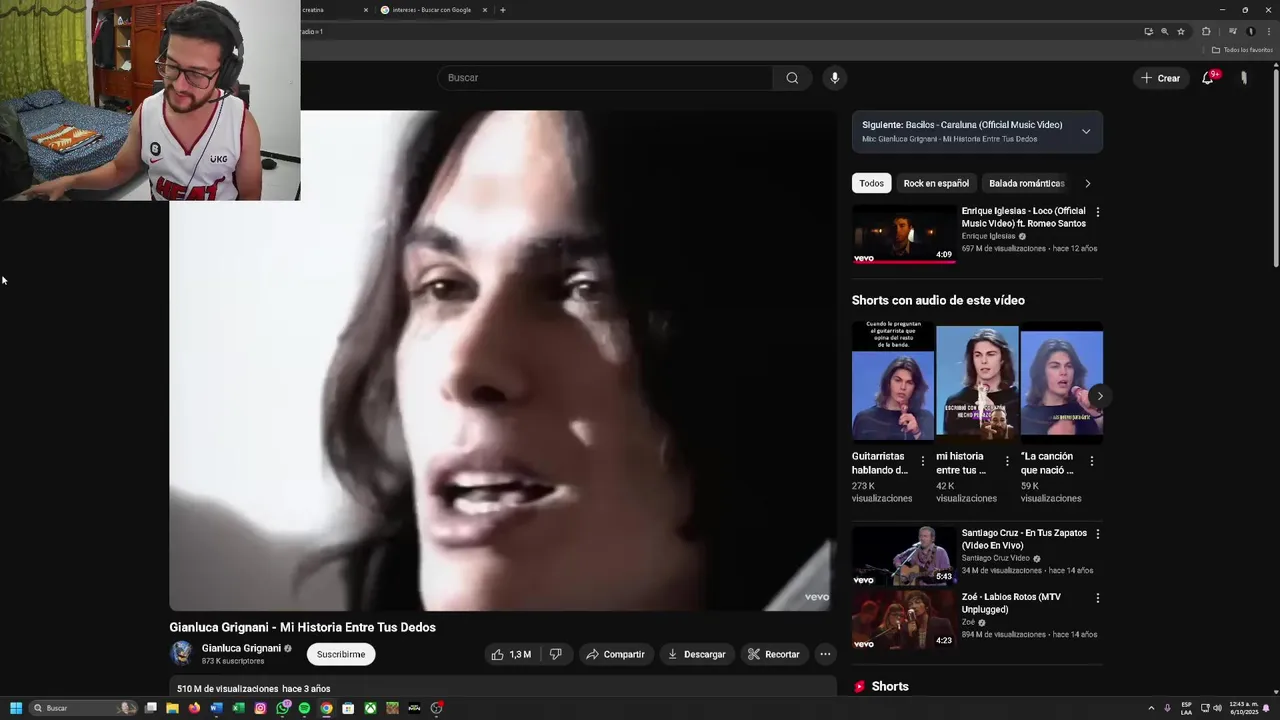Click the Descargar download button

pyautogui.click(x=696, y=654)
